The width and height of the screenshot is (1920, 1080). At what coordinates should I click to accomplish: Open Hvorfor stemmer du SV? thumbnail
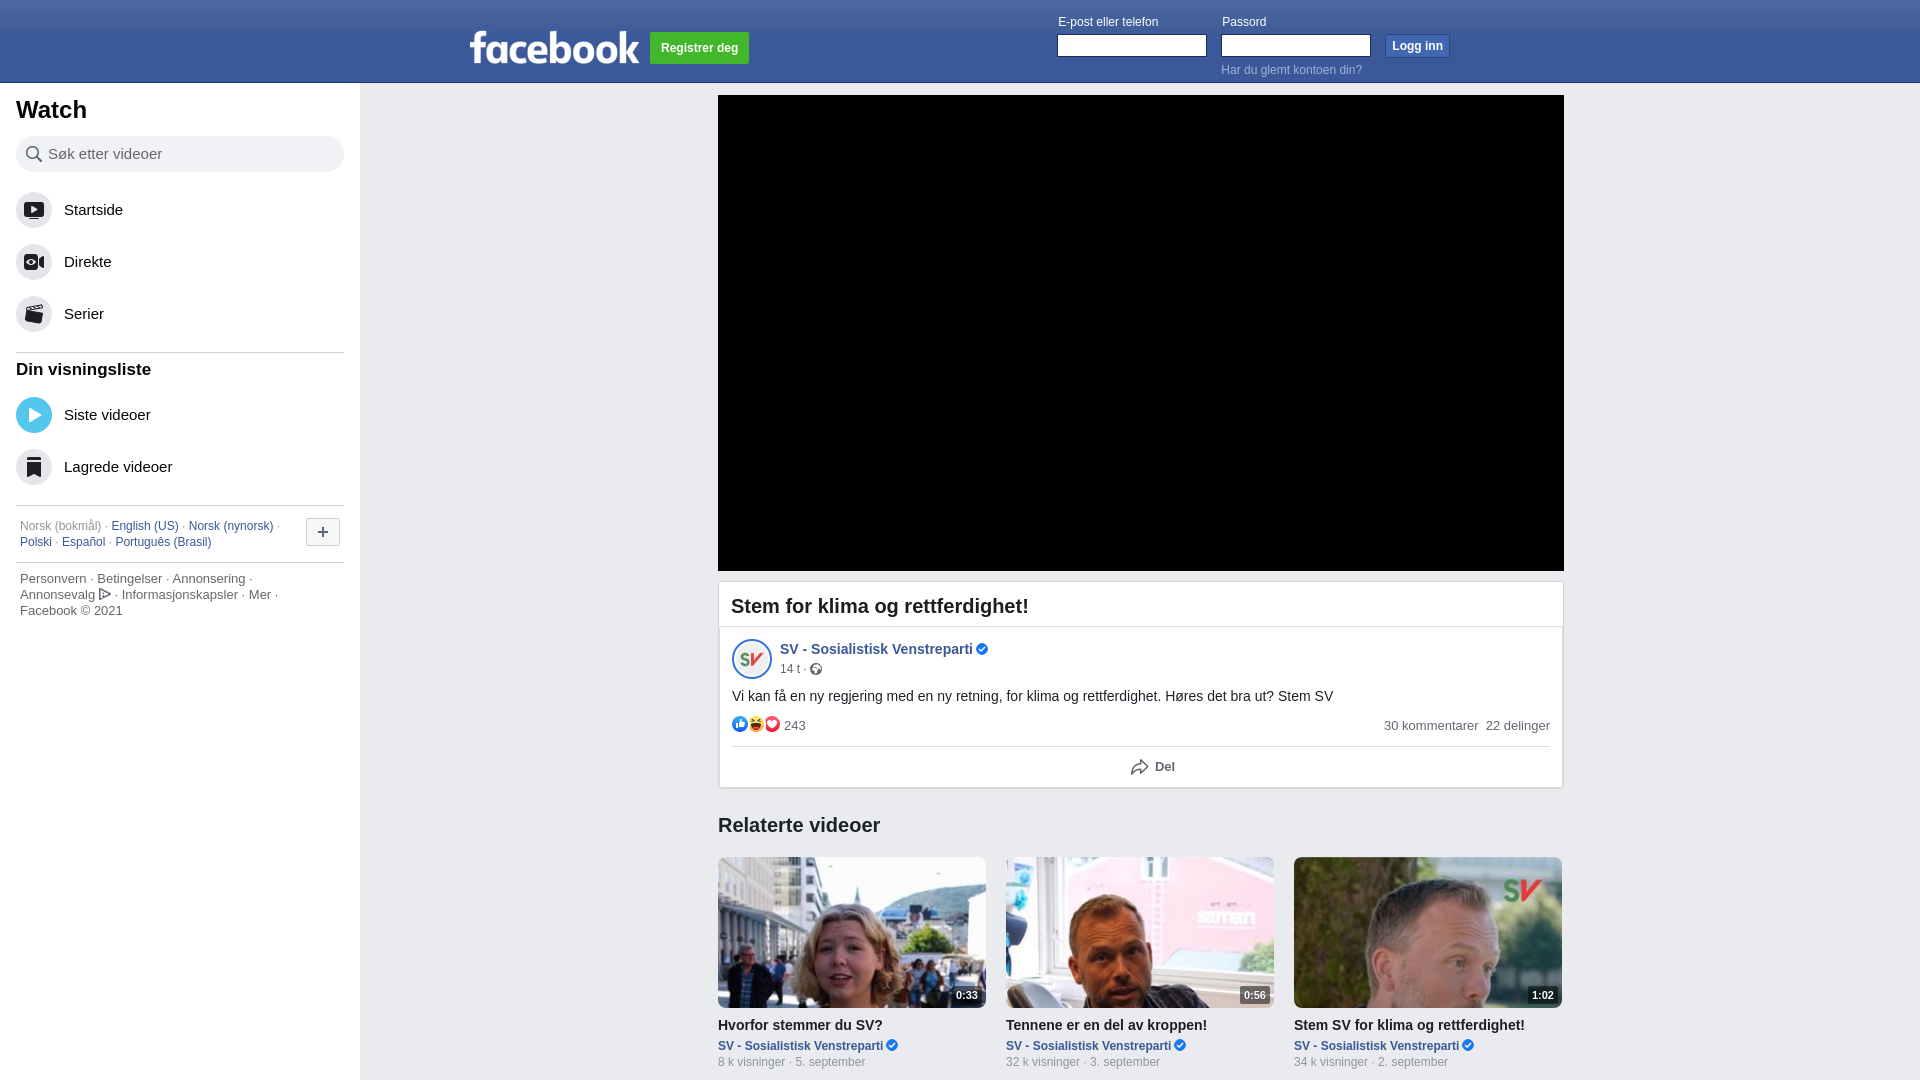852,932
